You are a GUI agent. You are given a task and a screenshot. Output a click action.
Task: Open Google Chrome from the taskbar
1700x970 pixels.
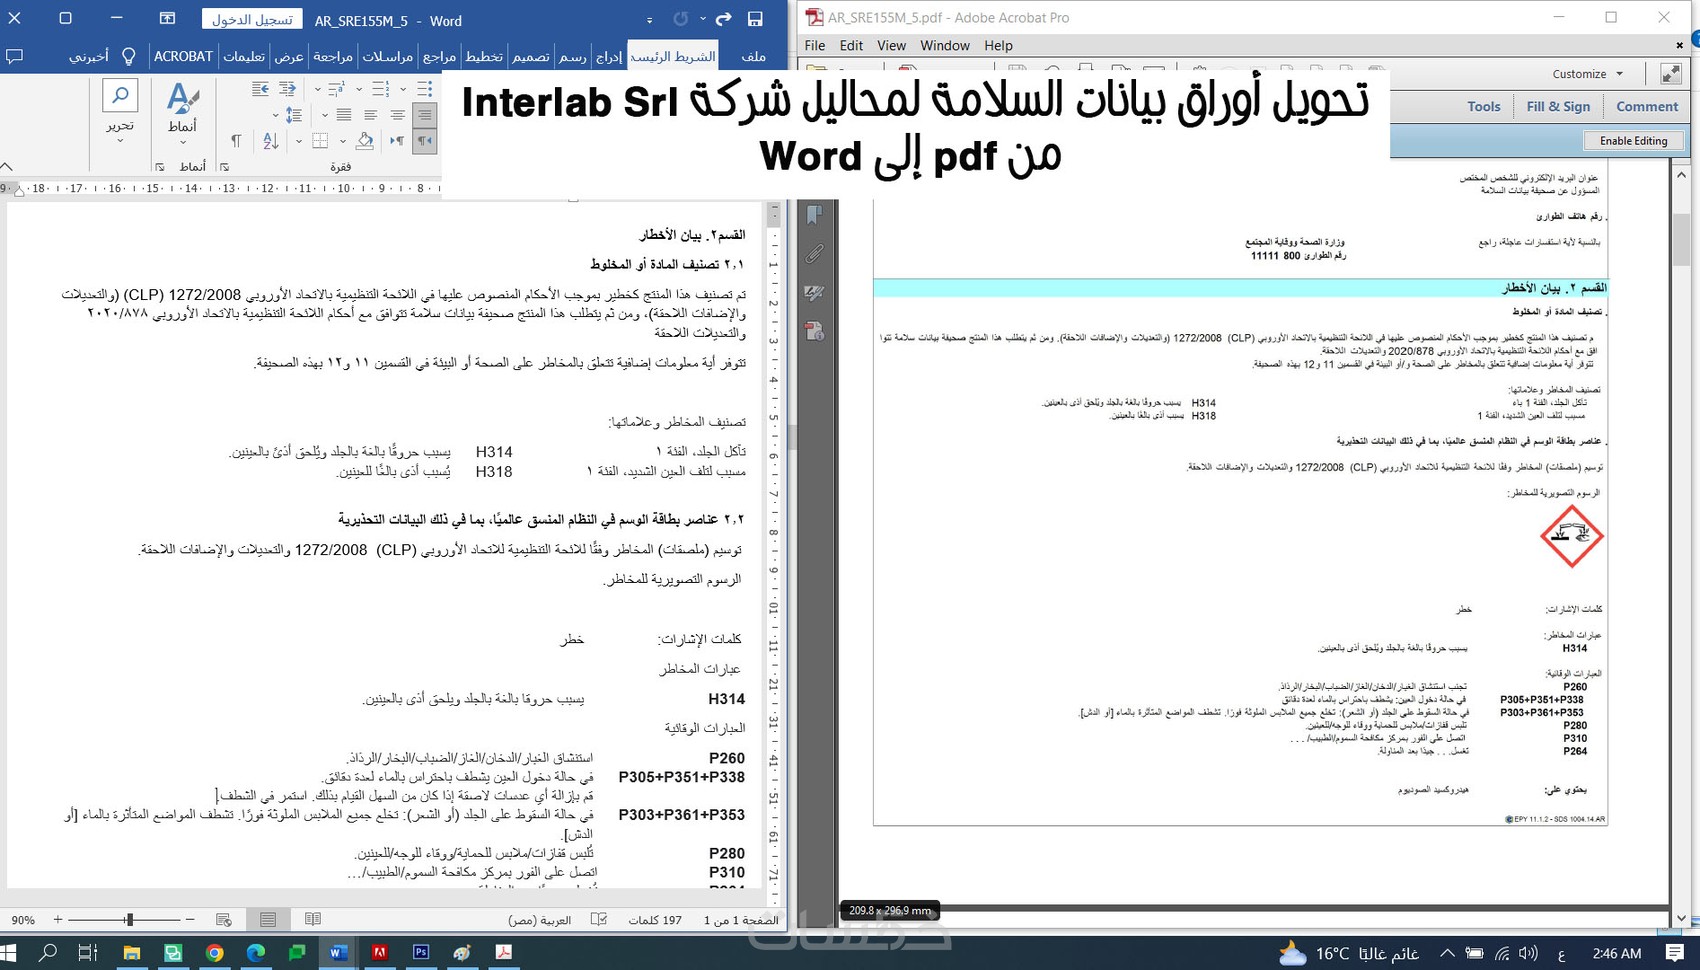click(x=214, y=952)
